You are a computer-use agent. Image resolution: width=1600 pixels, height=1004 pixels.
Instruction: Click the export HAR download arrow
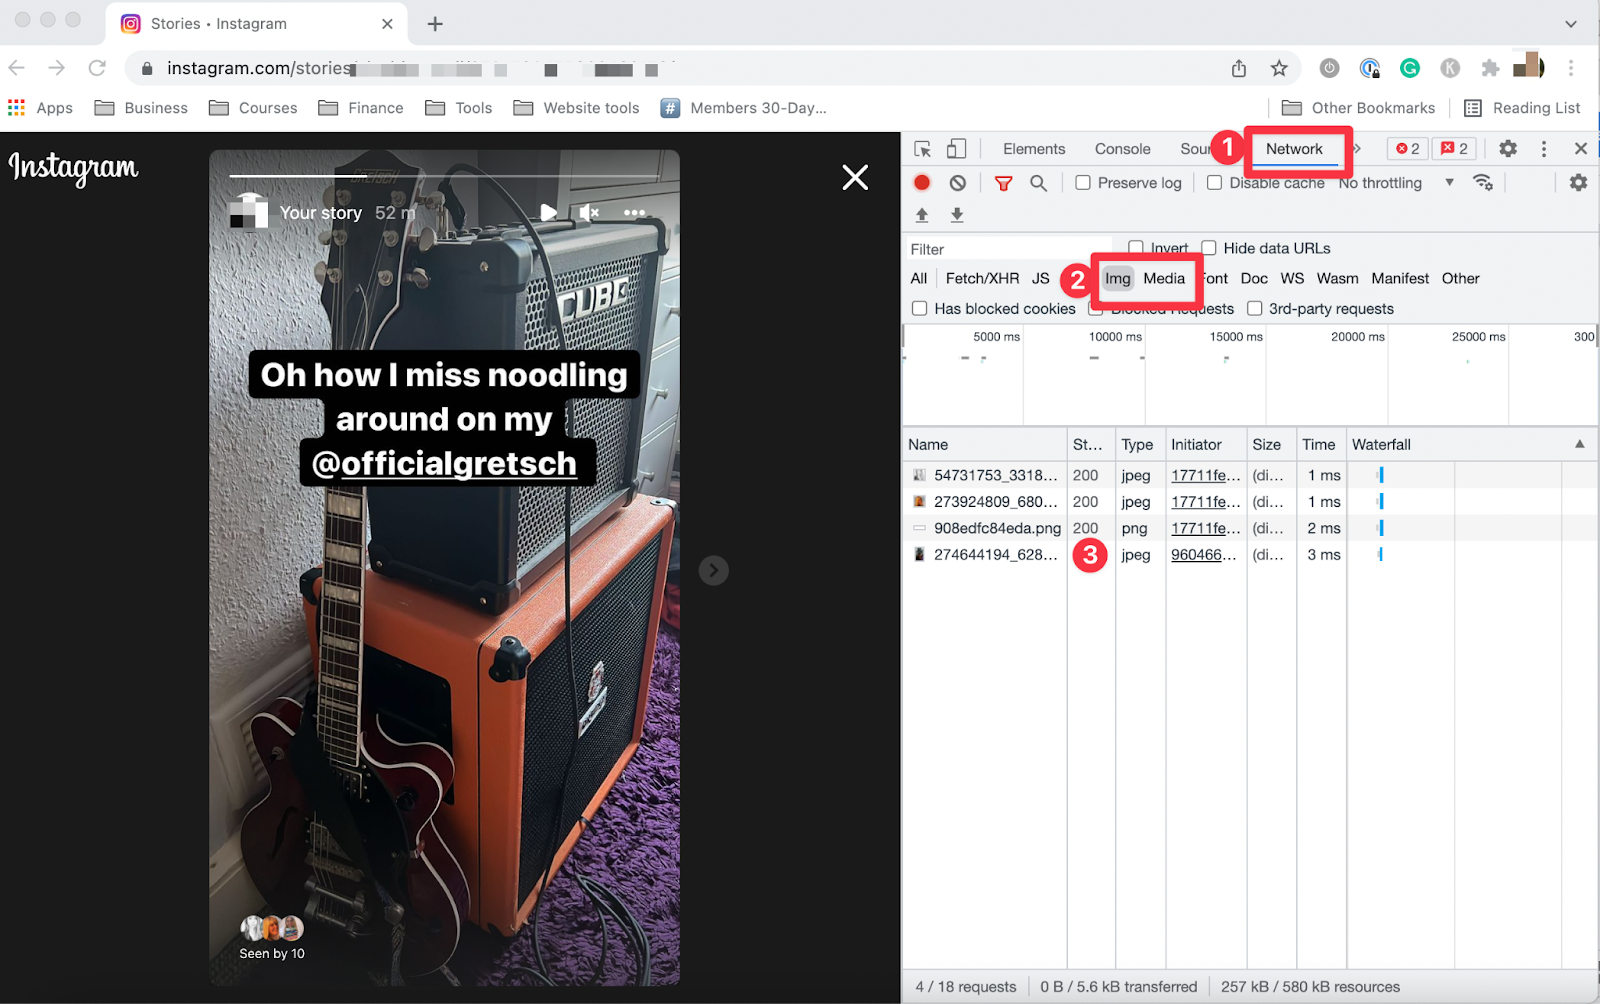point(957,215)
